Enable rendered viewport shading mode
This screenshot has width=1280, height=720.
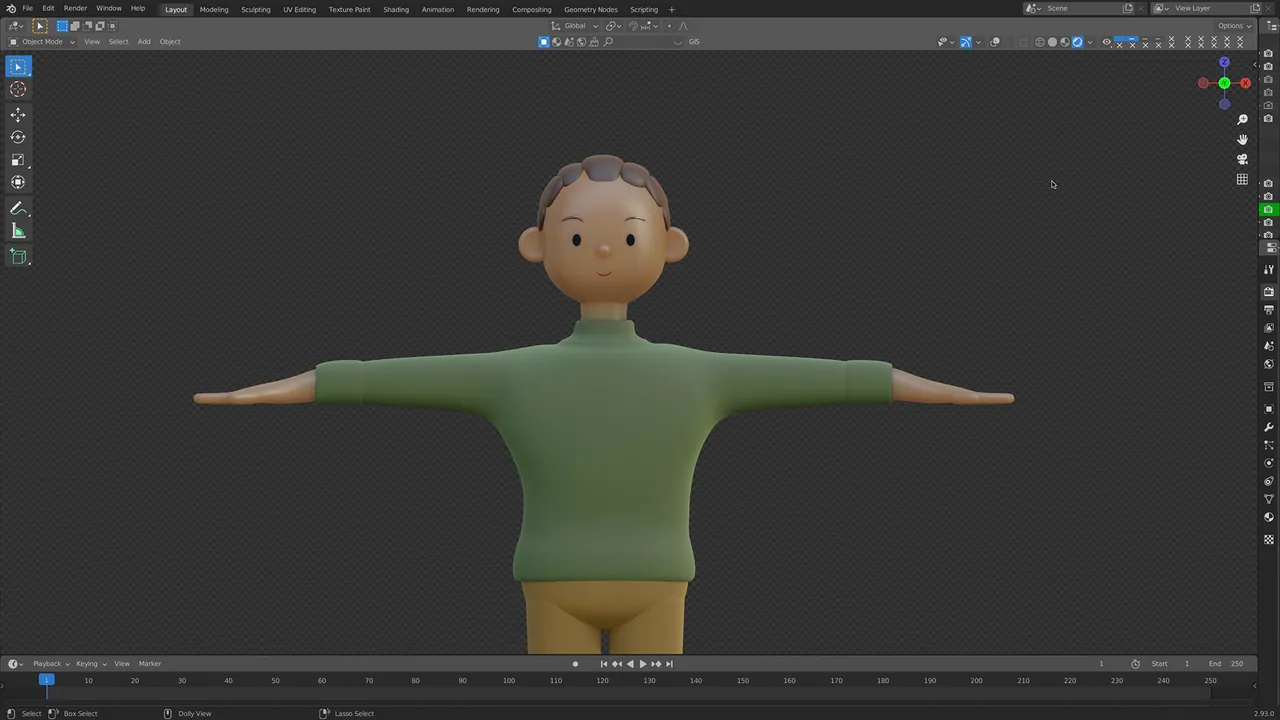pyautogui.click(x=1077, y=42)
